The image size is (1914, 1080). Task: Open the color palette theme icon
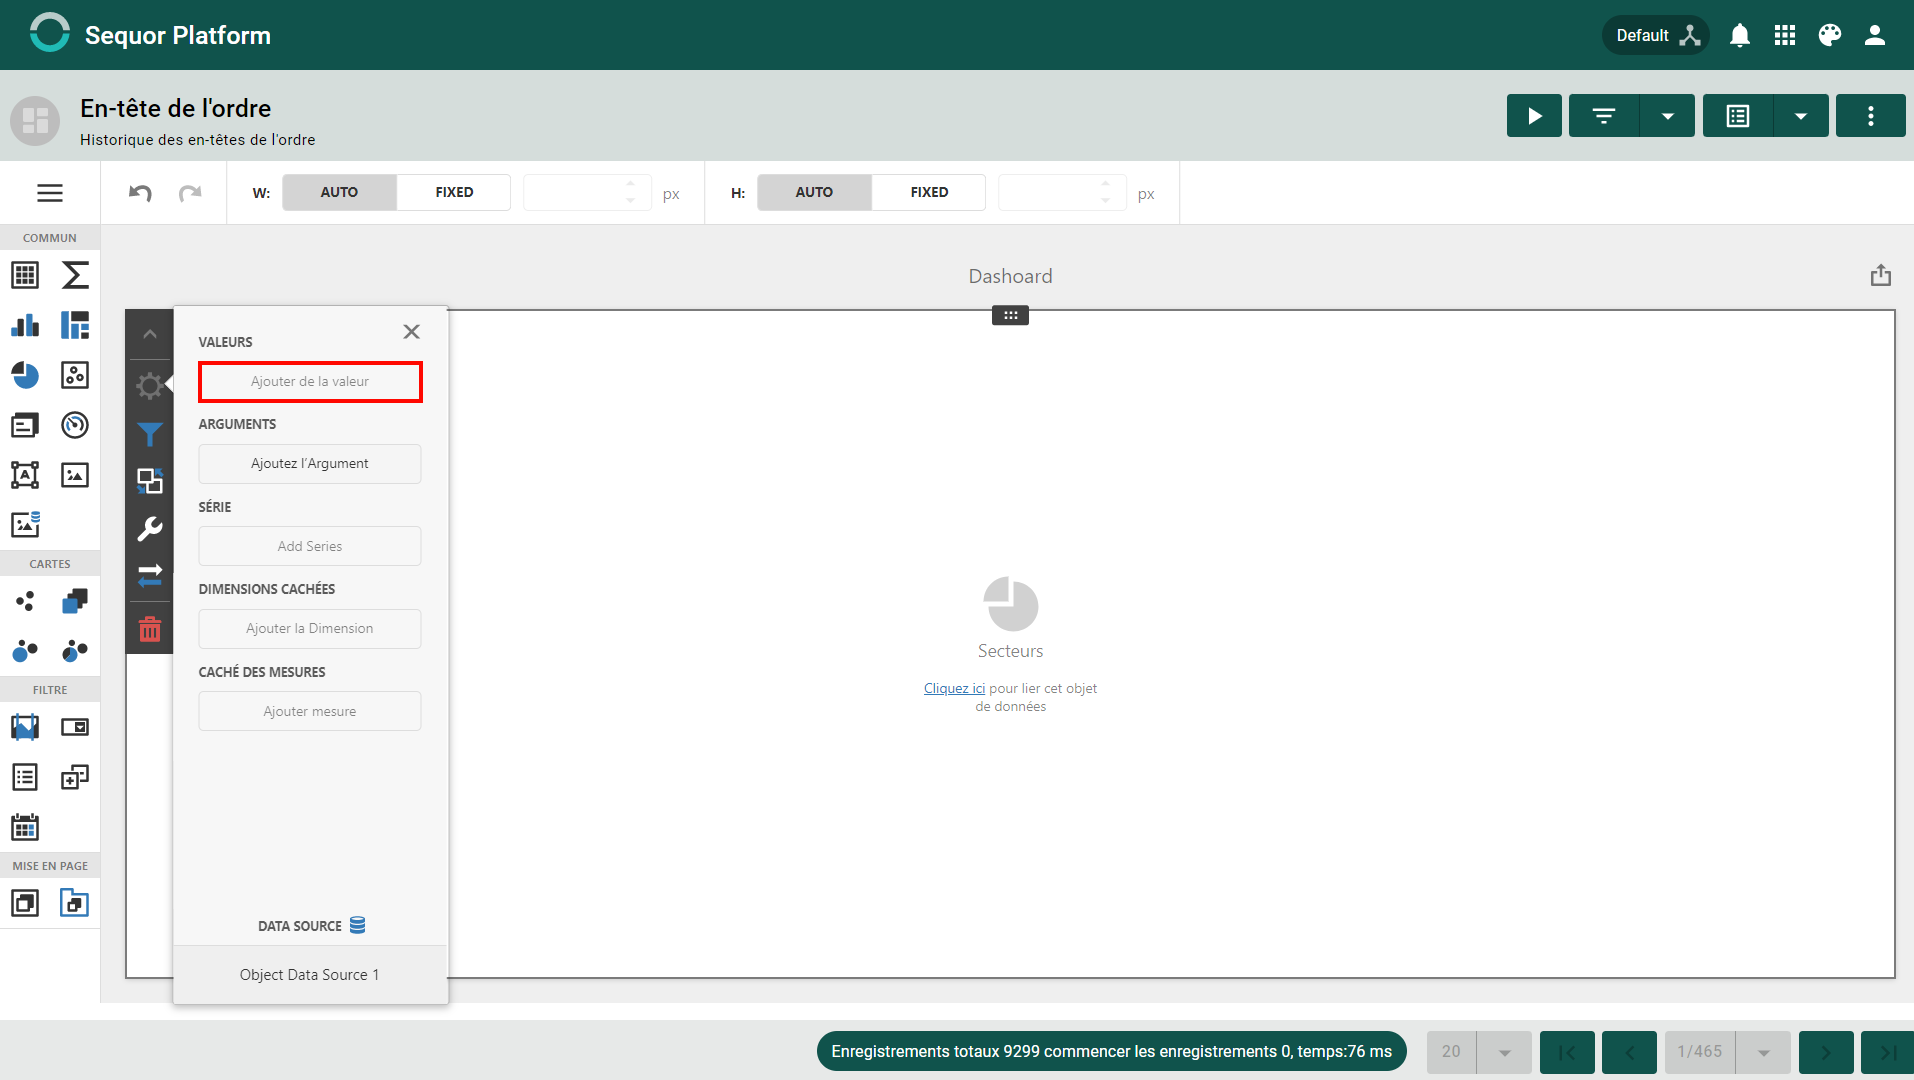pos(1830,35)
